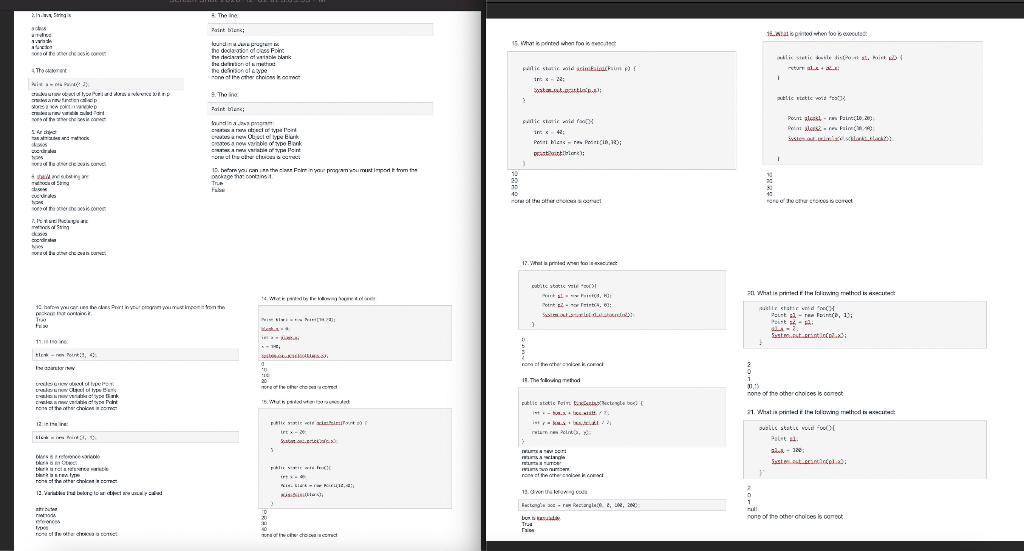Click the question 21 code block
1024x551 pixels.
(x=865, y=450)
